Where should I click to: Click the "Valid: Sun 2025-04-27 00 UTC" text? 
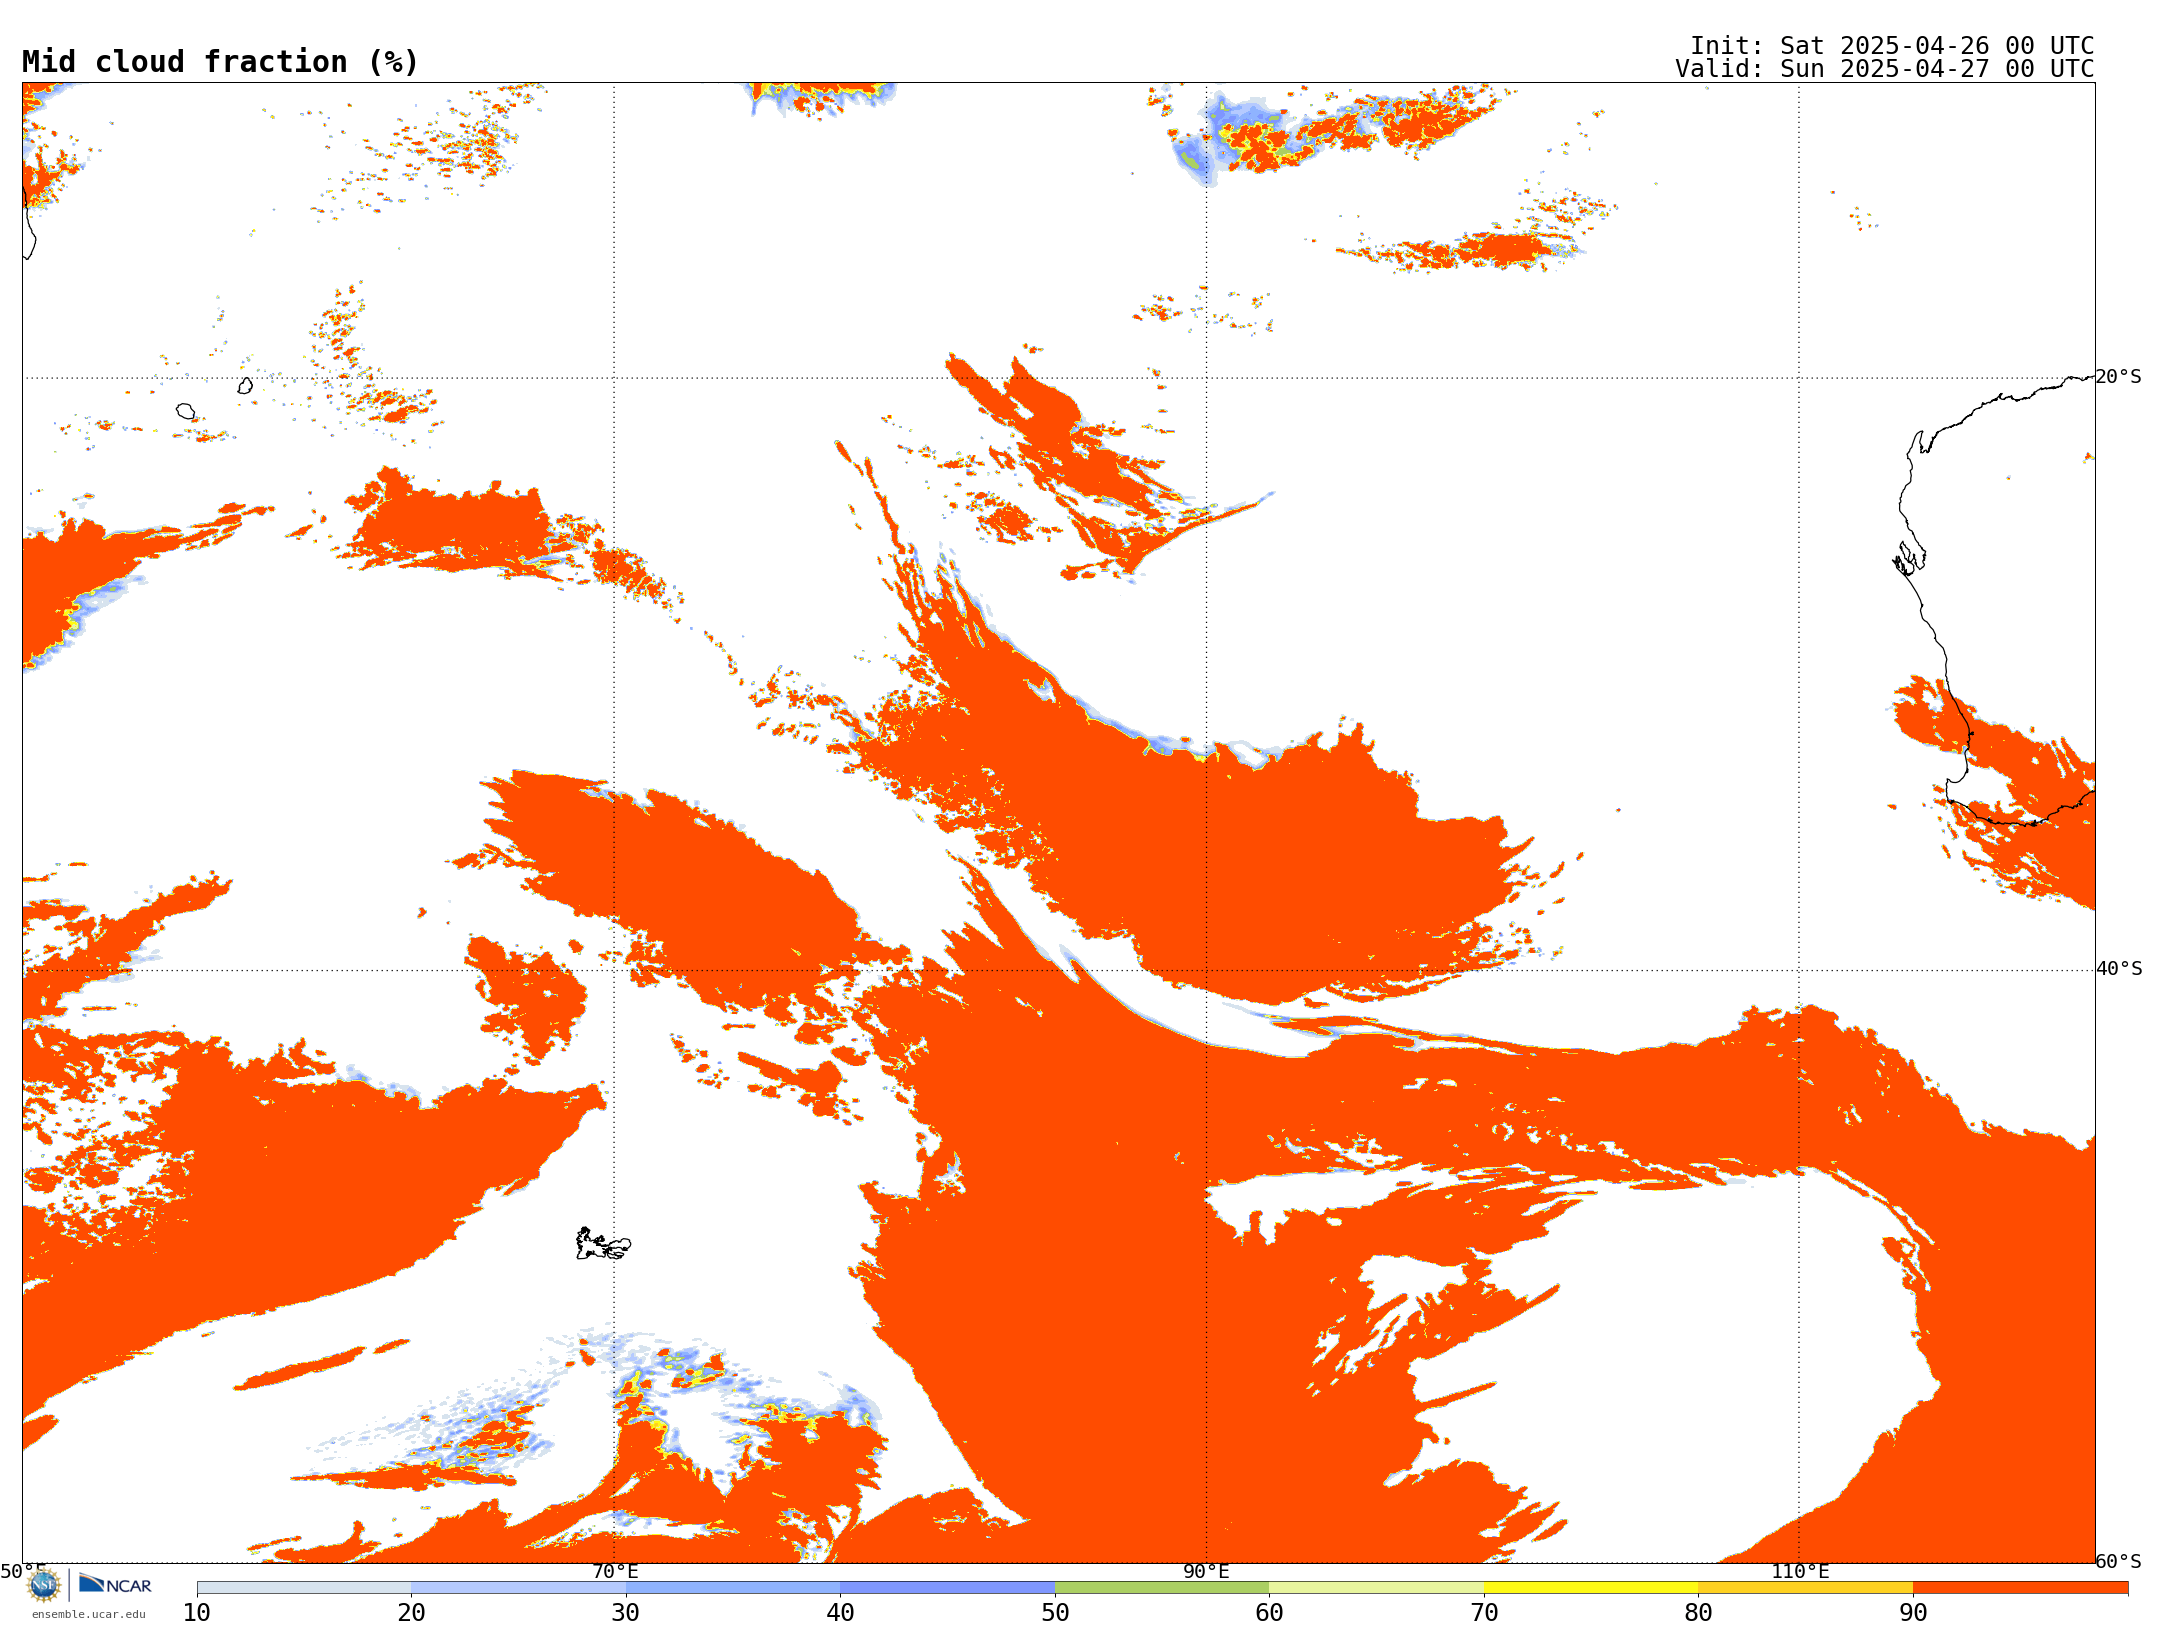(x=1884, y=69)
